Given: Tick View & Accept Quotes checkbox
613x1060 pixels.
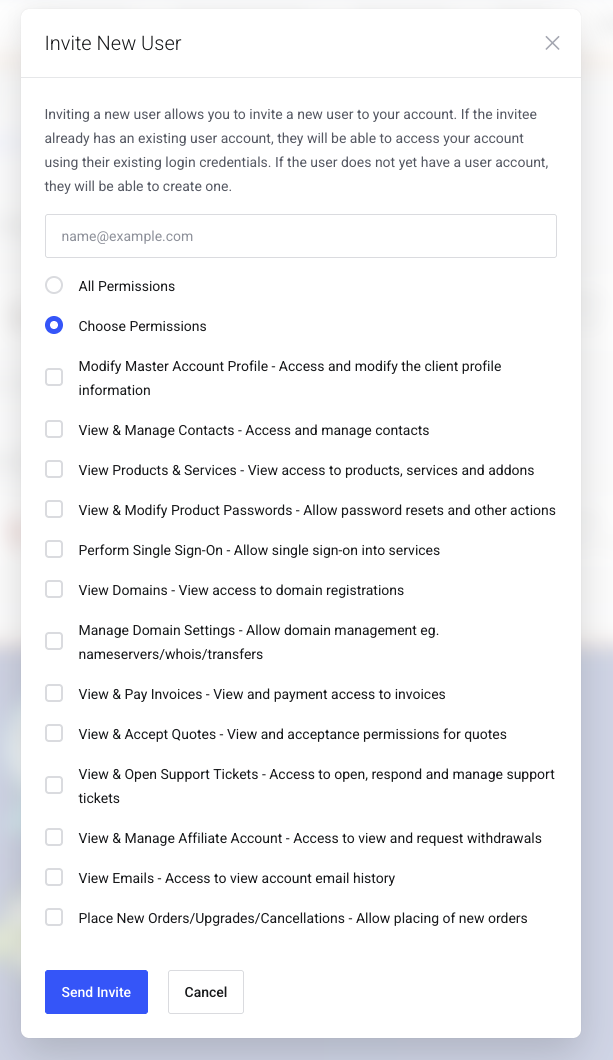Looking at the screenshot, I should click(x=54, y=734).
